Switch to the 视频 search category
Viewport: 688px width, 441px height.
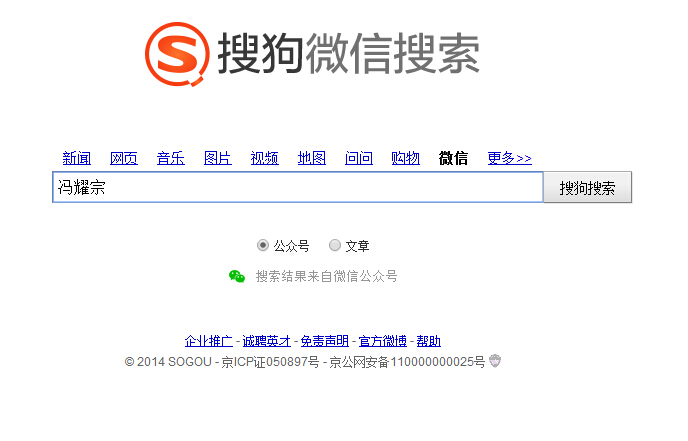point(265,158)
